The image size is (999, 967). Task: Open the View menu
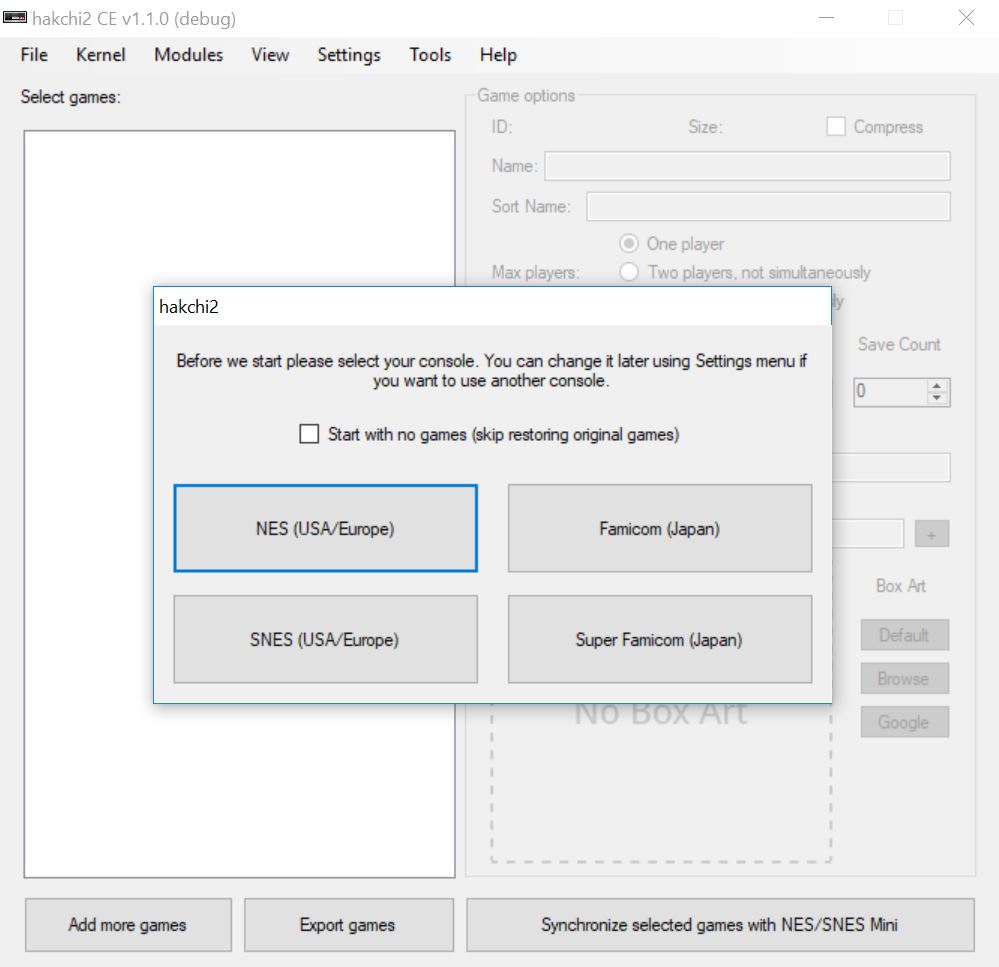(x=270, y=55)
